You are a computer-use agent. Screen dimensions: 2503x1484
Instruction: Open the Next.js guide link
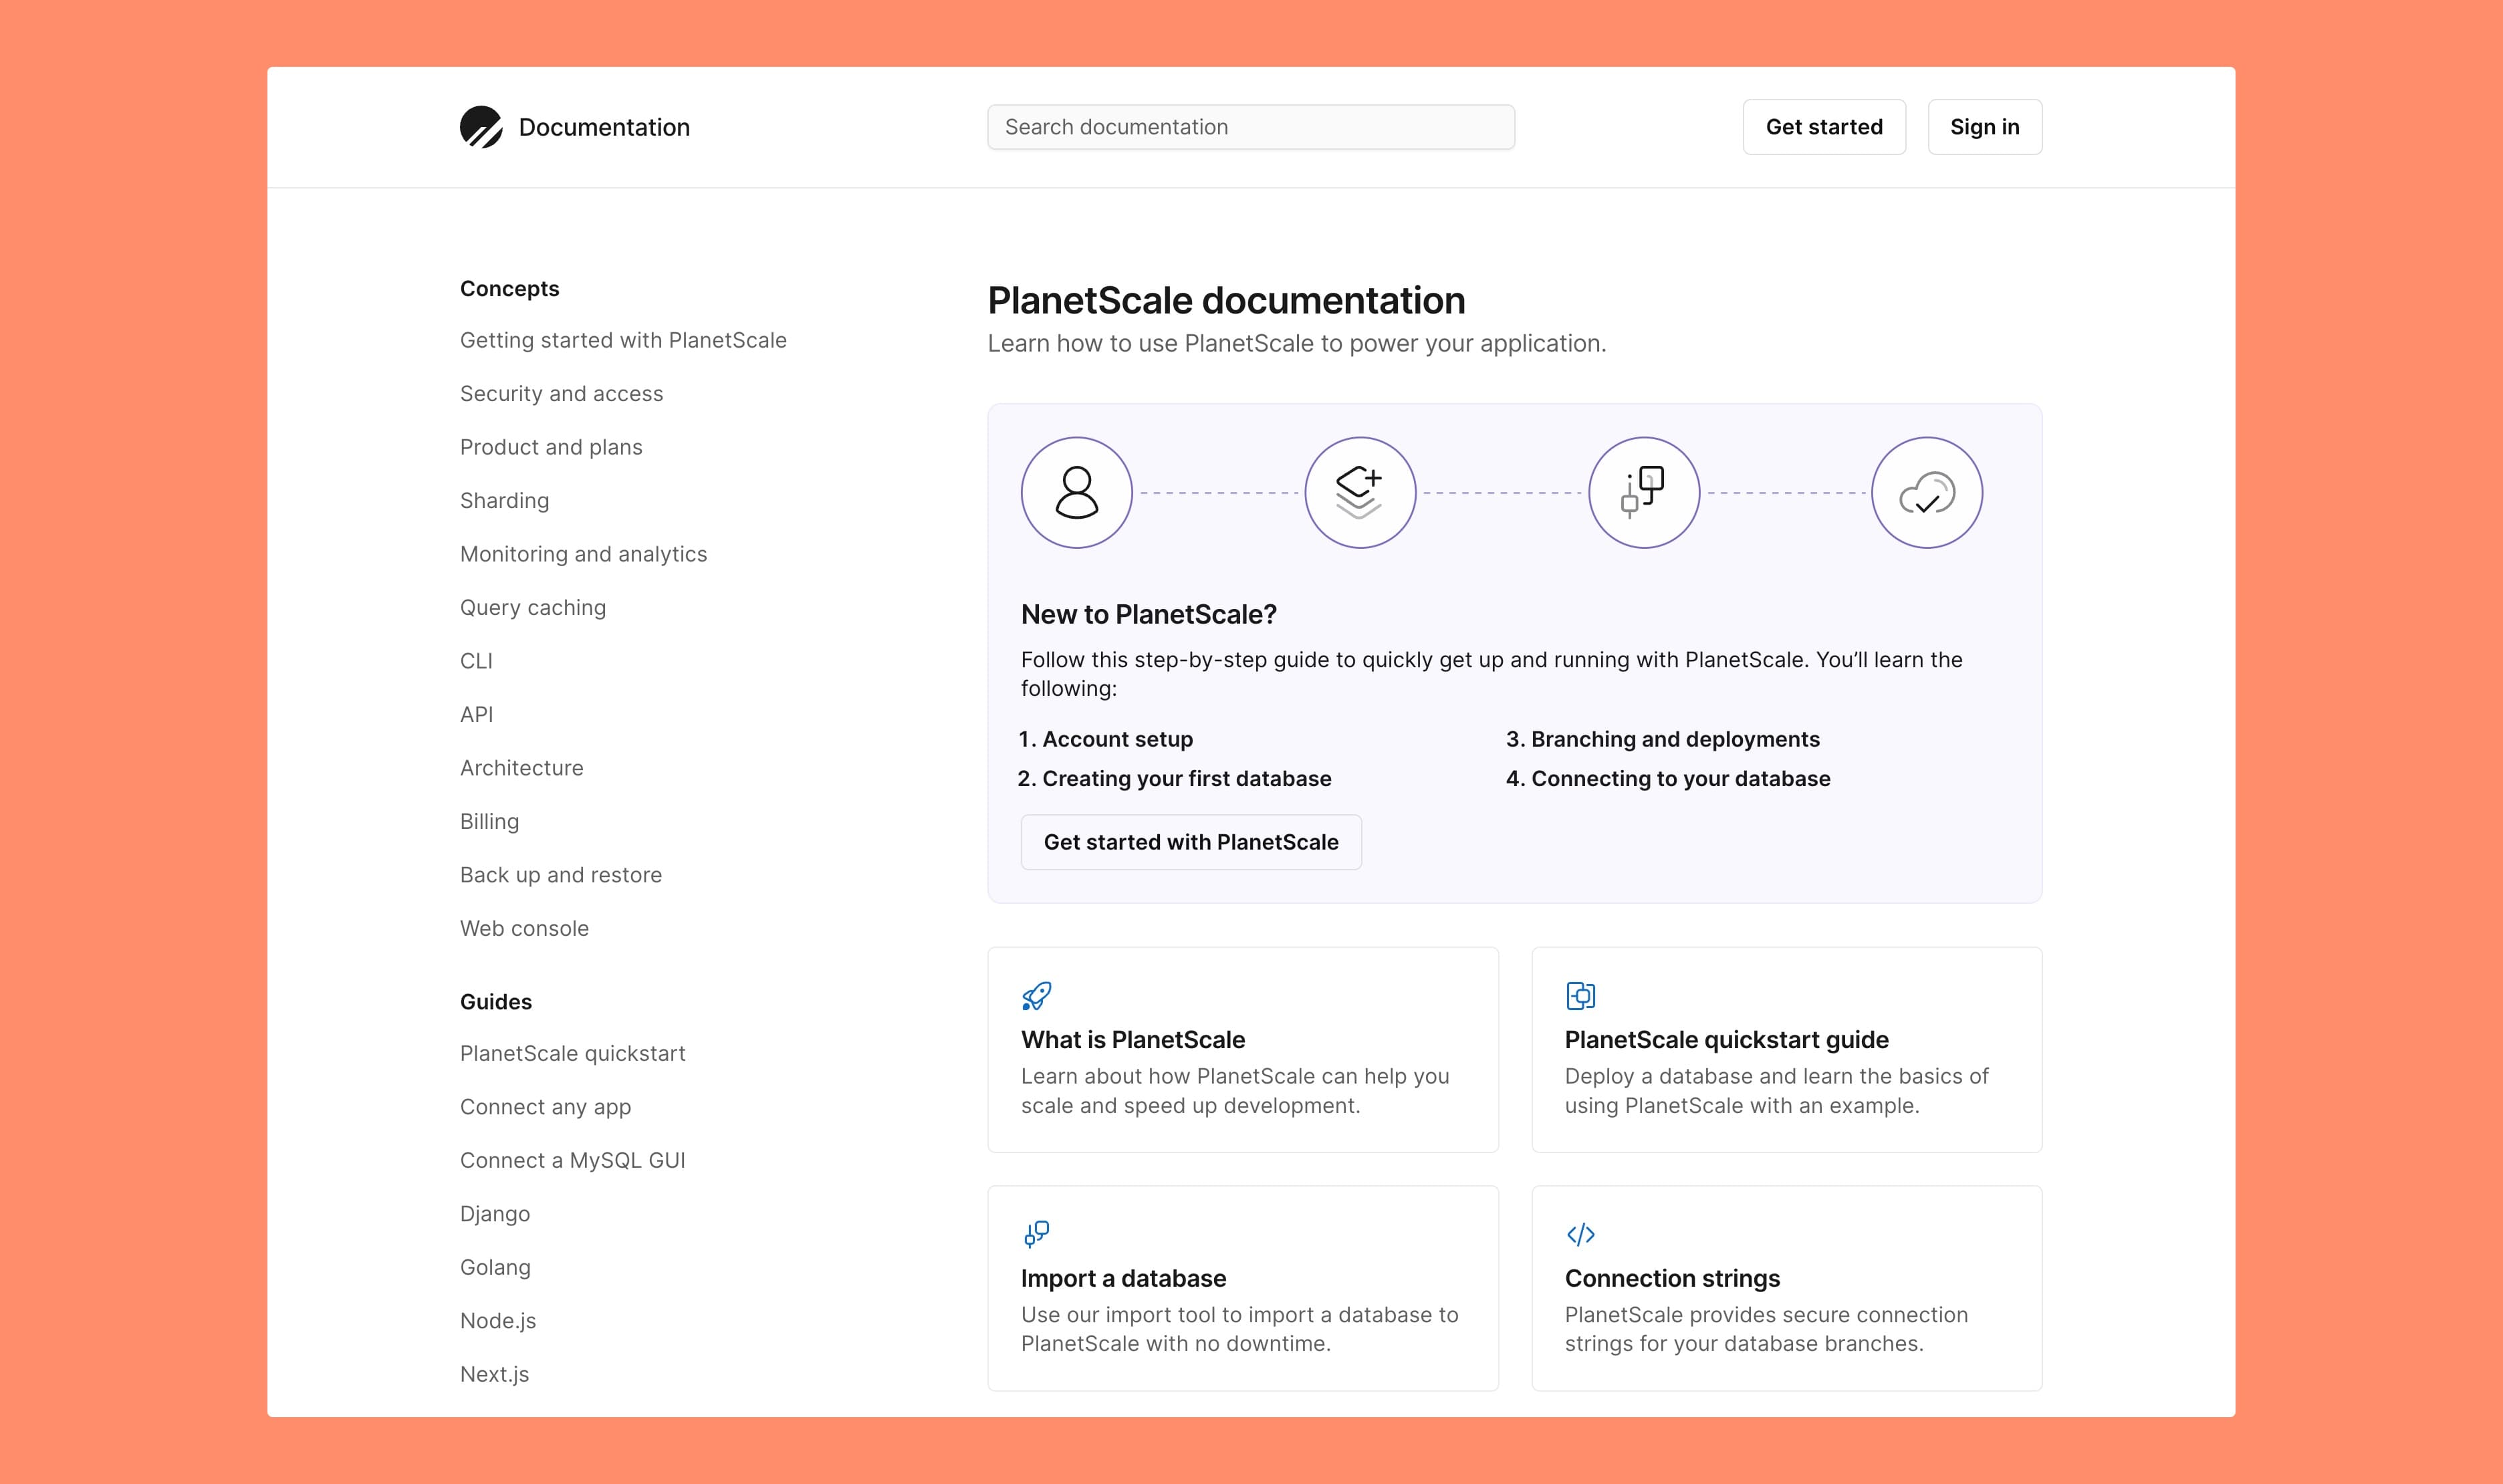(494, 1374)
